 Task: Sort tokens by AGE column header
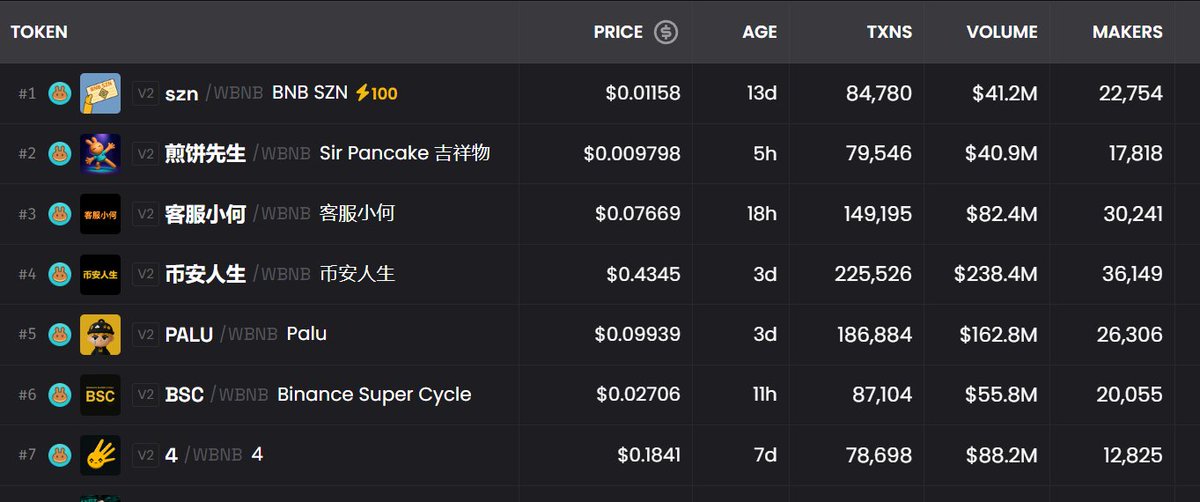click(x=759, y=32)
